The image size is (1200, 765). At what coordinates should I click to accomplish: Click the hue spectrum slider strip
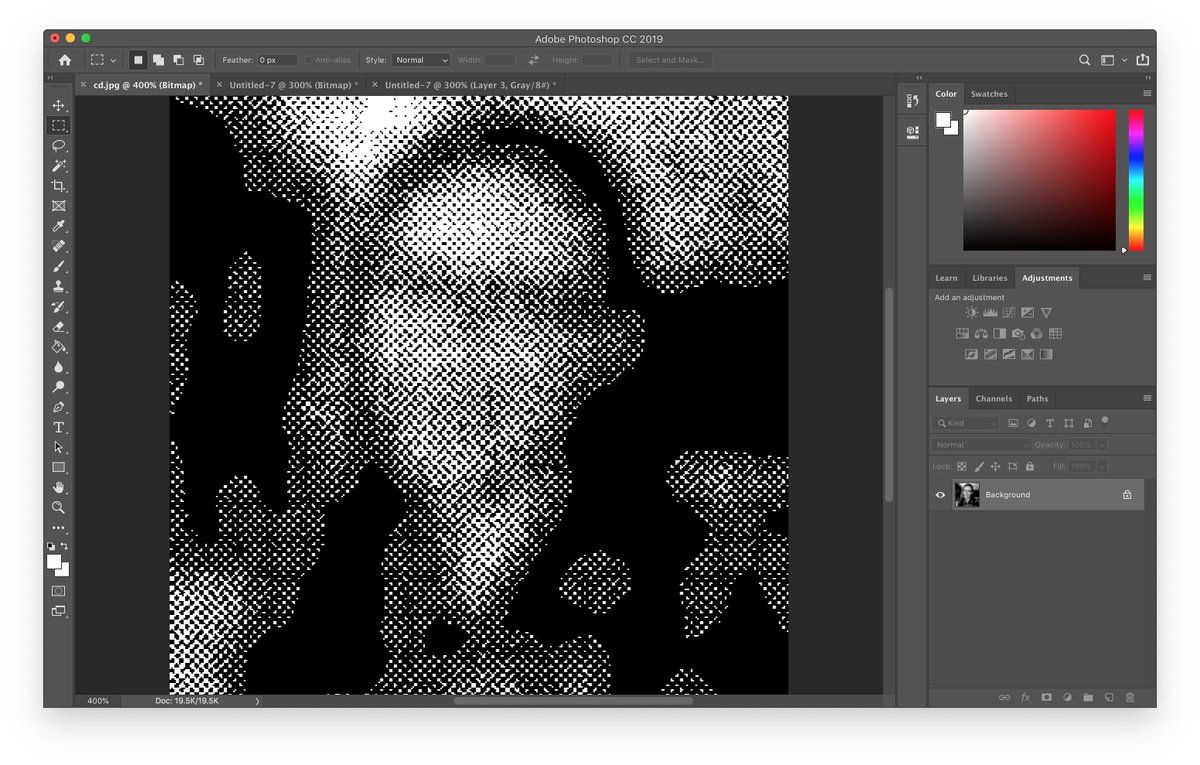1136,180
